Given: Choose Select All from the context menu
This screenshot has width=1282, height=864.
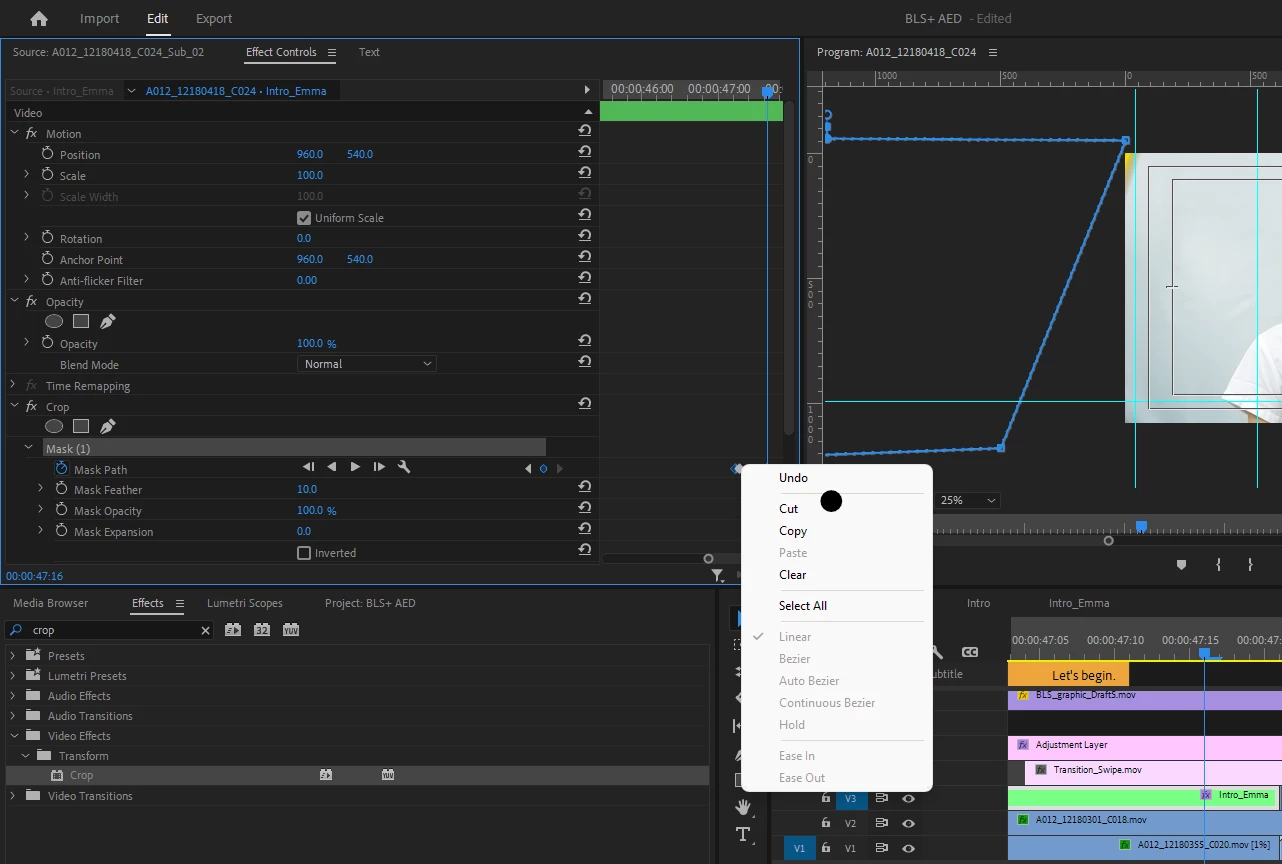Looking at the screenshot, I should (803, 606).
